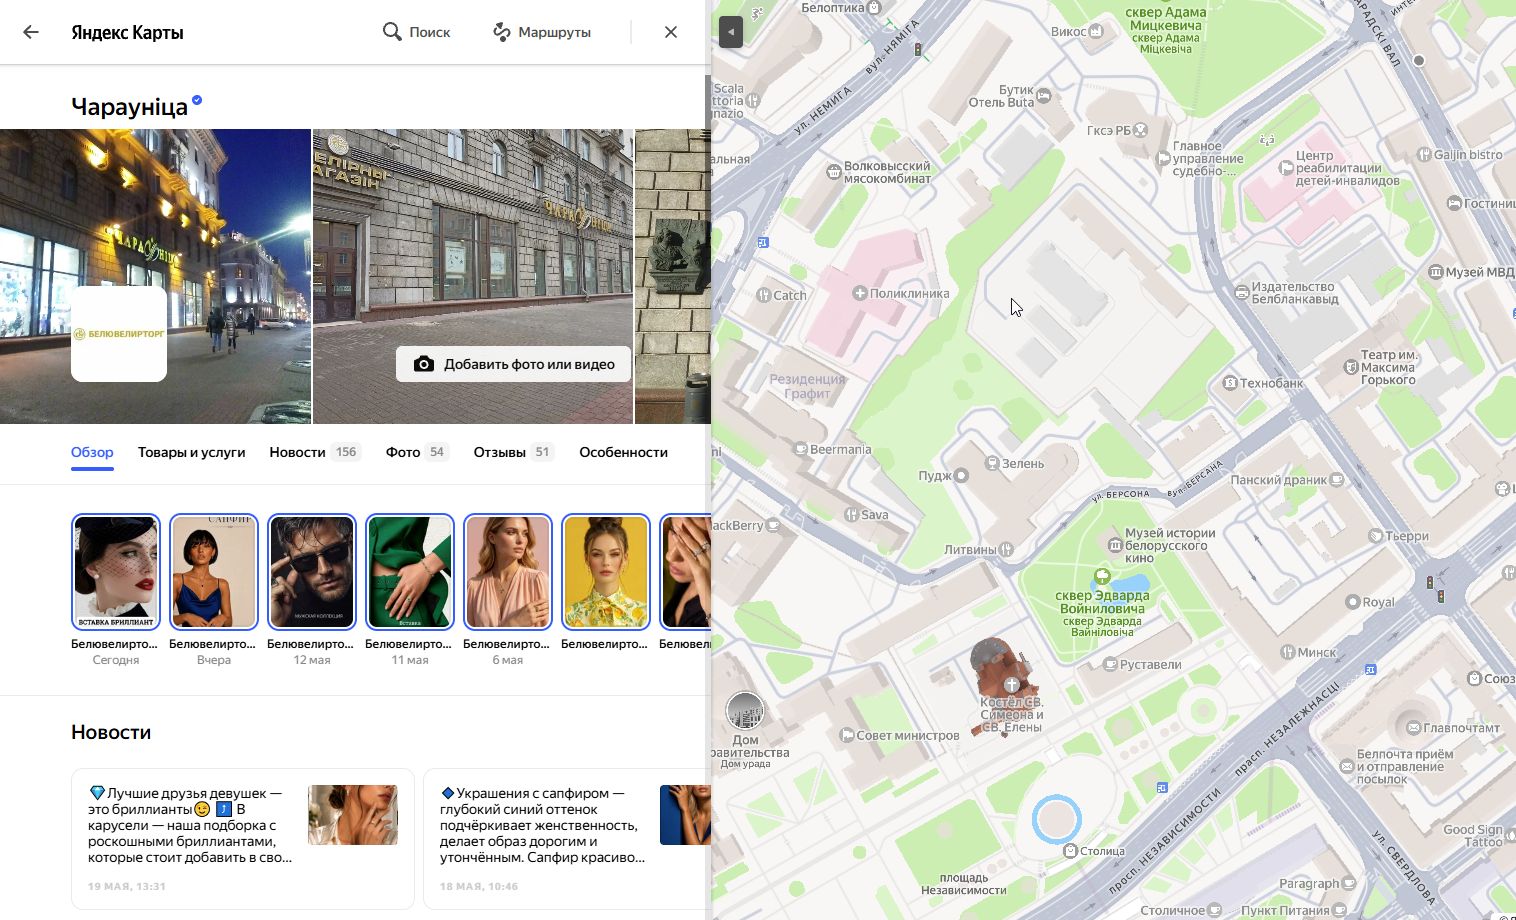This screenshot has width=1516, height=920.
Task: Select the Минск hotel marker
Action: pyautogui.click(x=1288, y=652)
